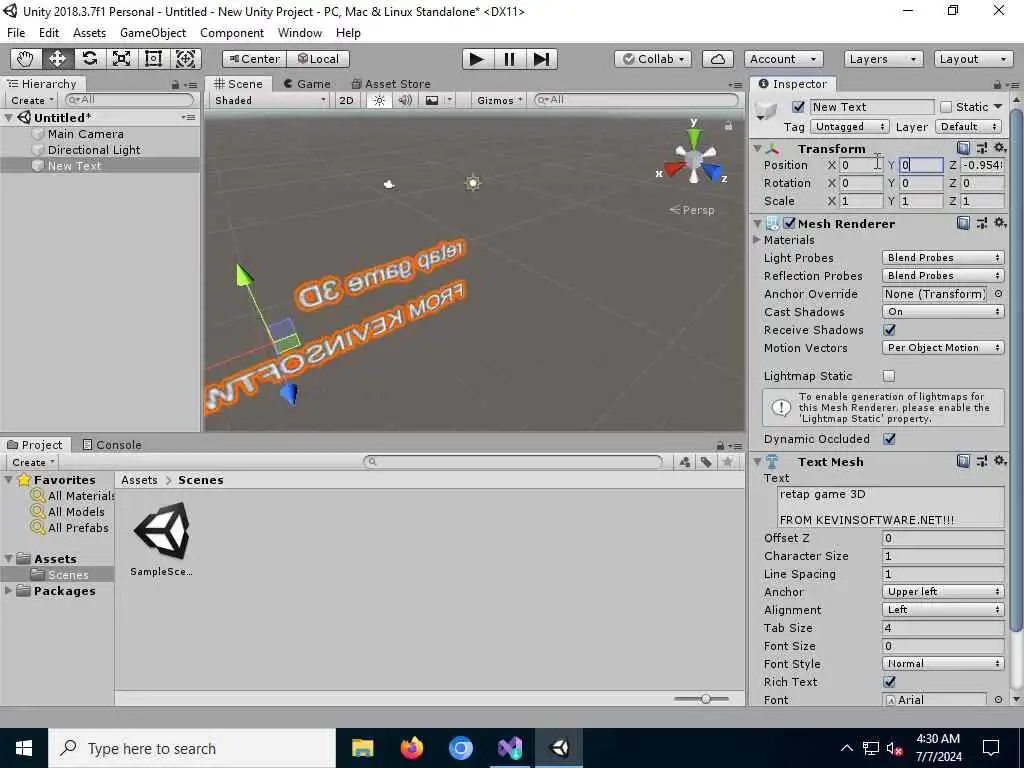The width and height of the screenshot is (1024, 768).
Task: Select the Rotate tool
Action: (x=89, y=59)
